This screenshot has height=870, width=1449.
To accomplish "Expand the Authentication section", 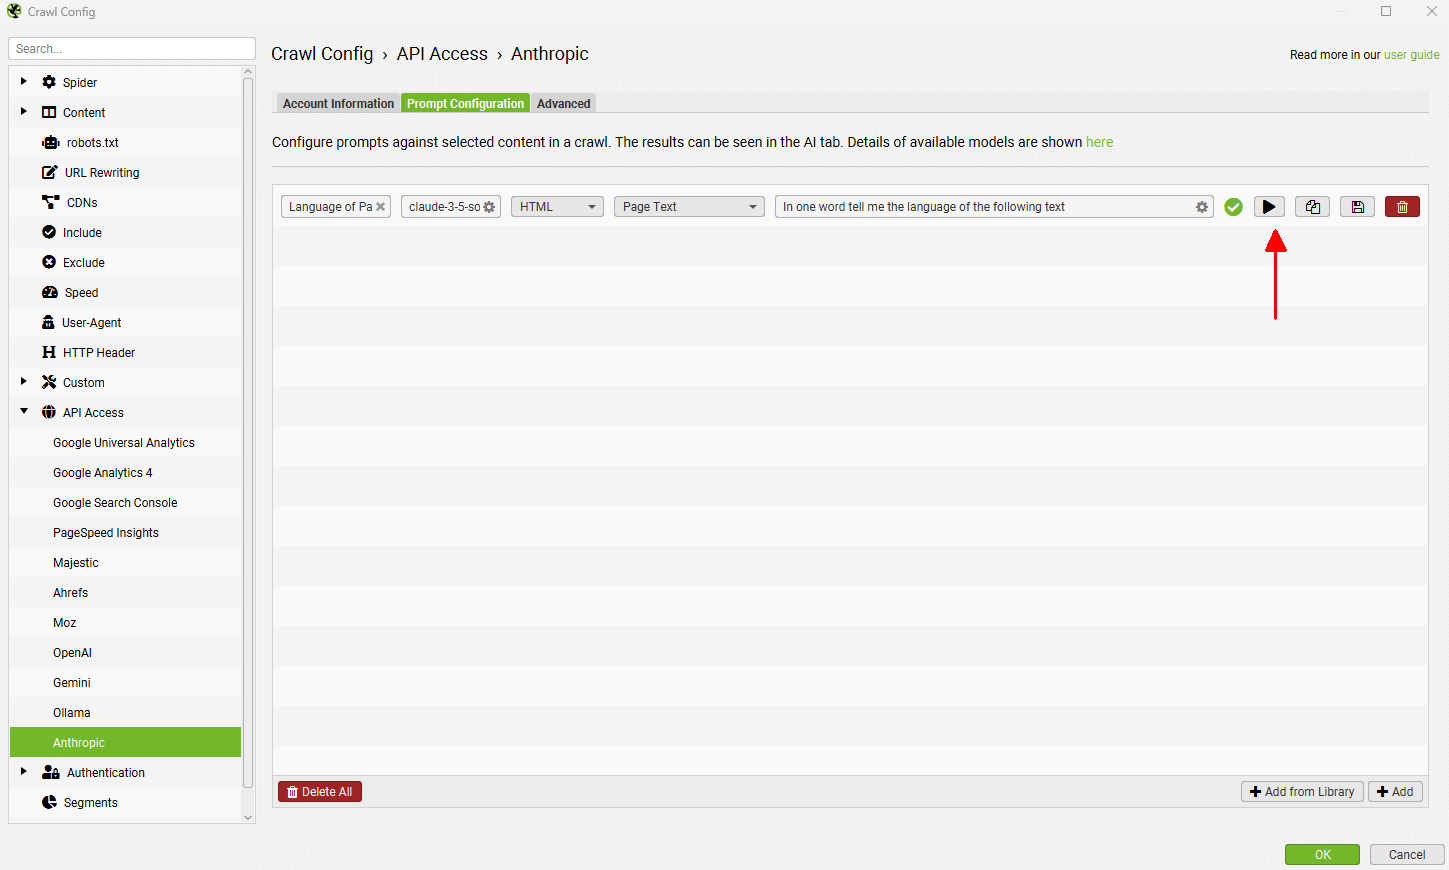I will (x=24, y=772).
